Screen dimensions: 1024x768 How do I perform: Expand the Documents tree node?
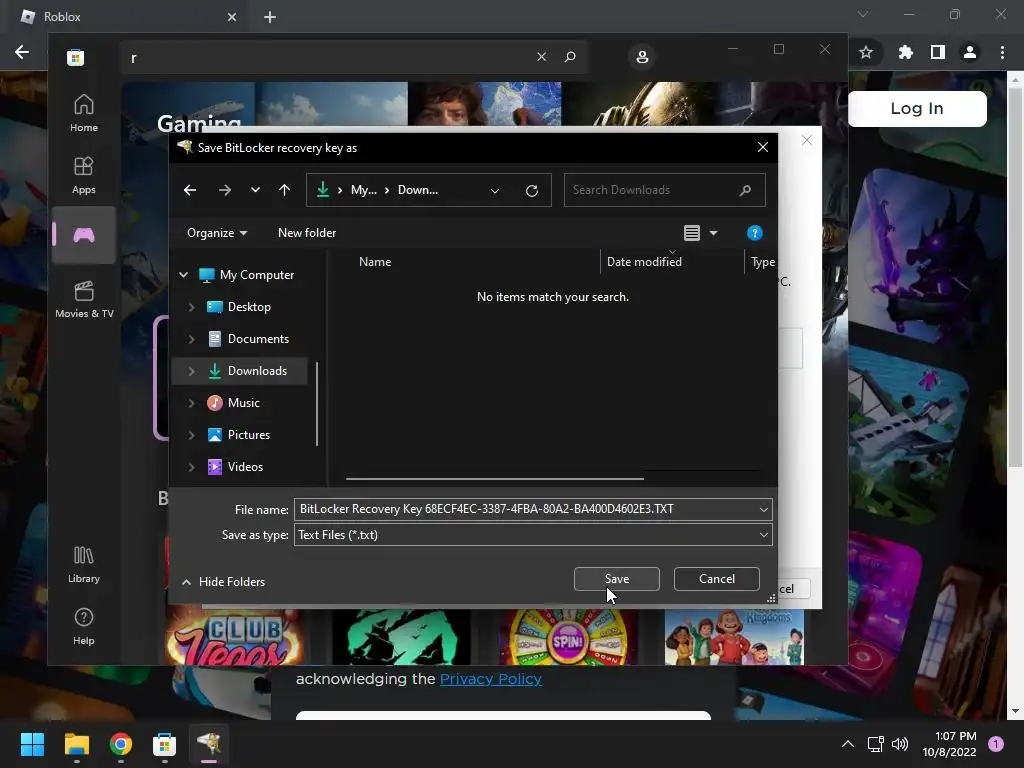pos(191,339)
